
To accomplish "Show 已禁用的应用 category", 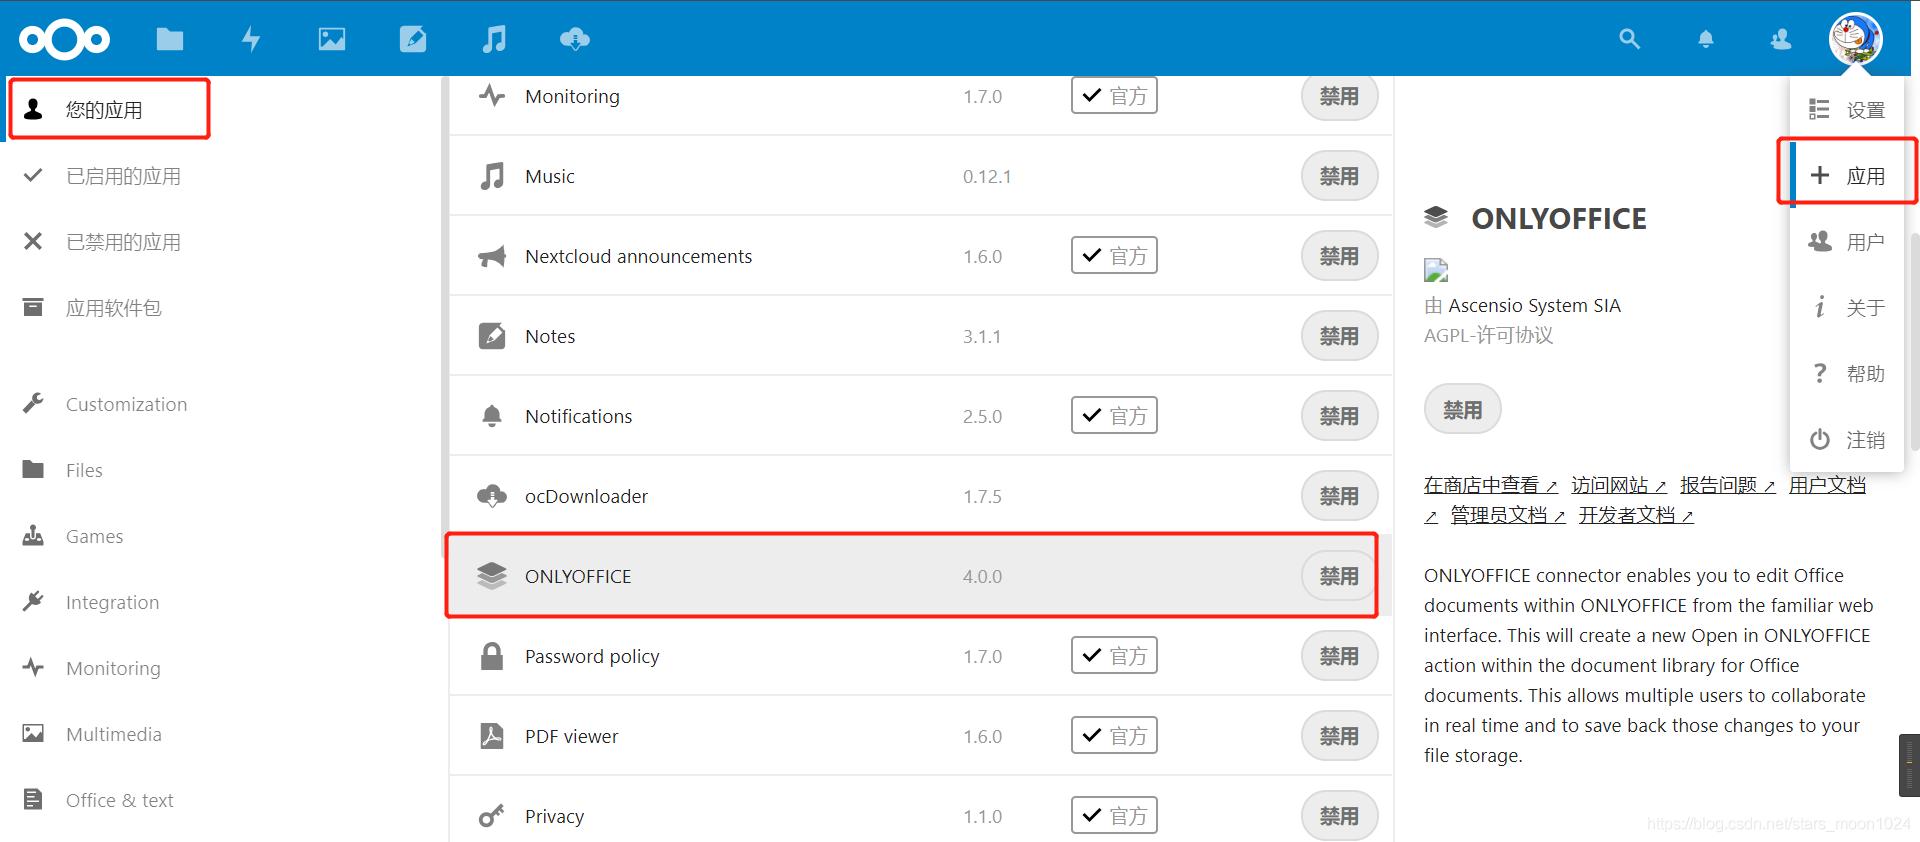I will click(123, 242).
